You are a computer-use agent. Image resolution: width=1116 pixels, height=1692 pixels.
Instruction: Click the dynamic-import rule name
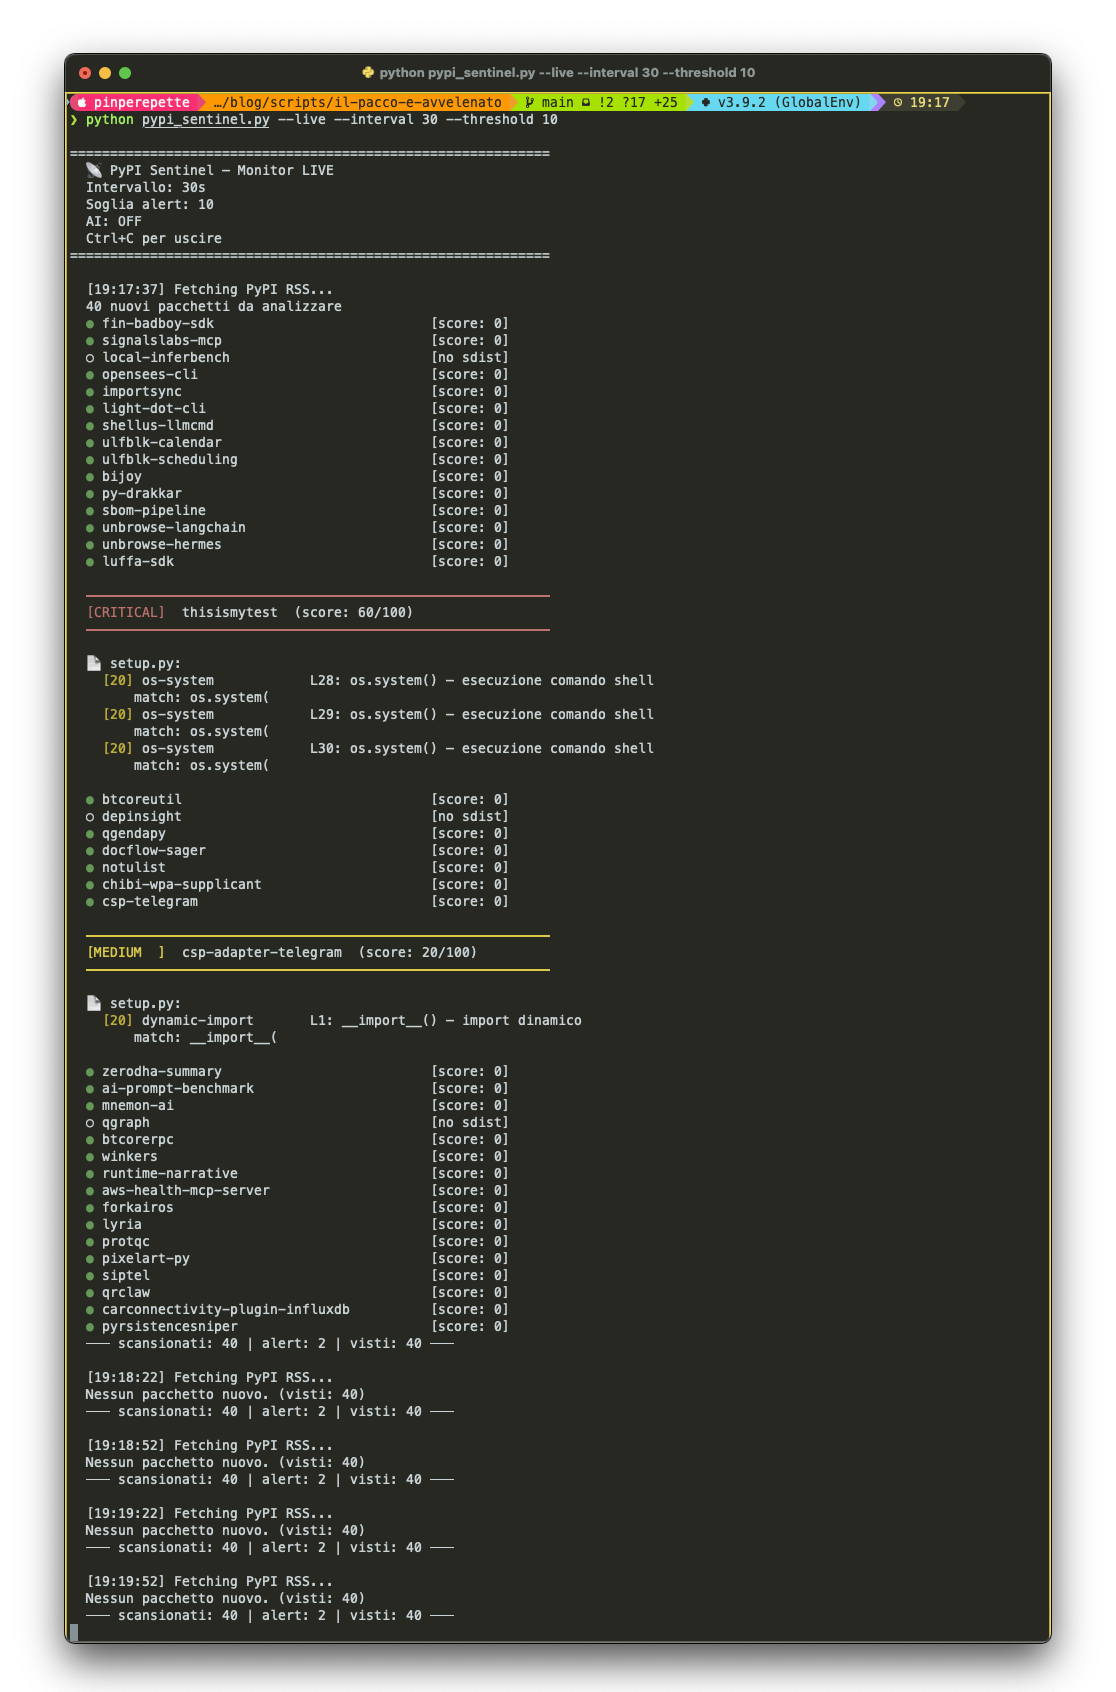[198, 1020]
